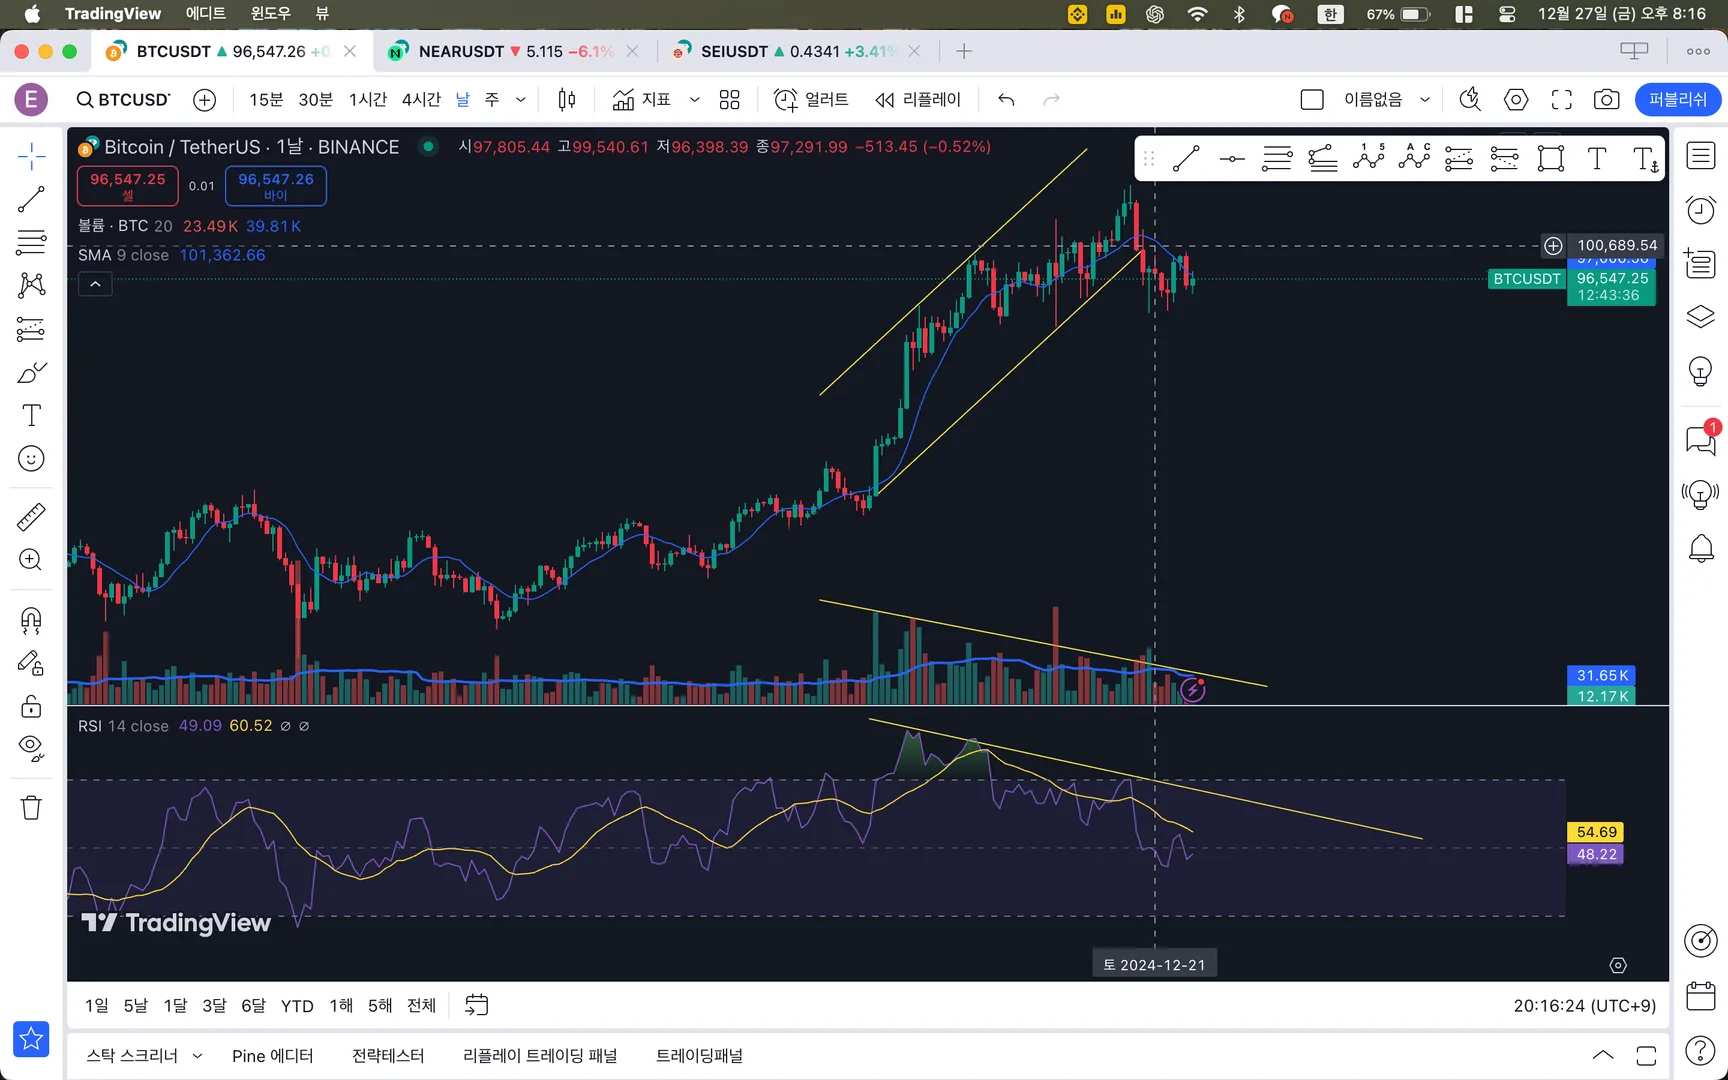This screenshot has width=1728, height=1080.
Task: Open the notifications bell panel
Action: (1701, 548)
